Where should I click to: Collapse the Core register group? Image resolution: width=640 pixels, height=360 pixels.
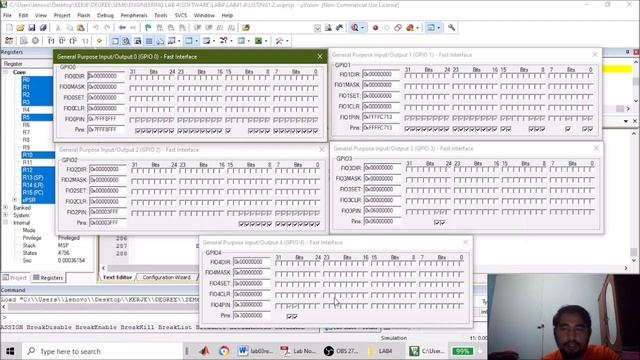click(6, 72)
